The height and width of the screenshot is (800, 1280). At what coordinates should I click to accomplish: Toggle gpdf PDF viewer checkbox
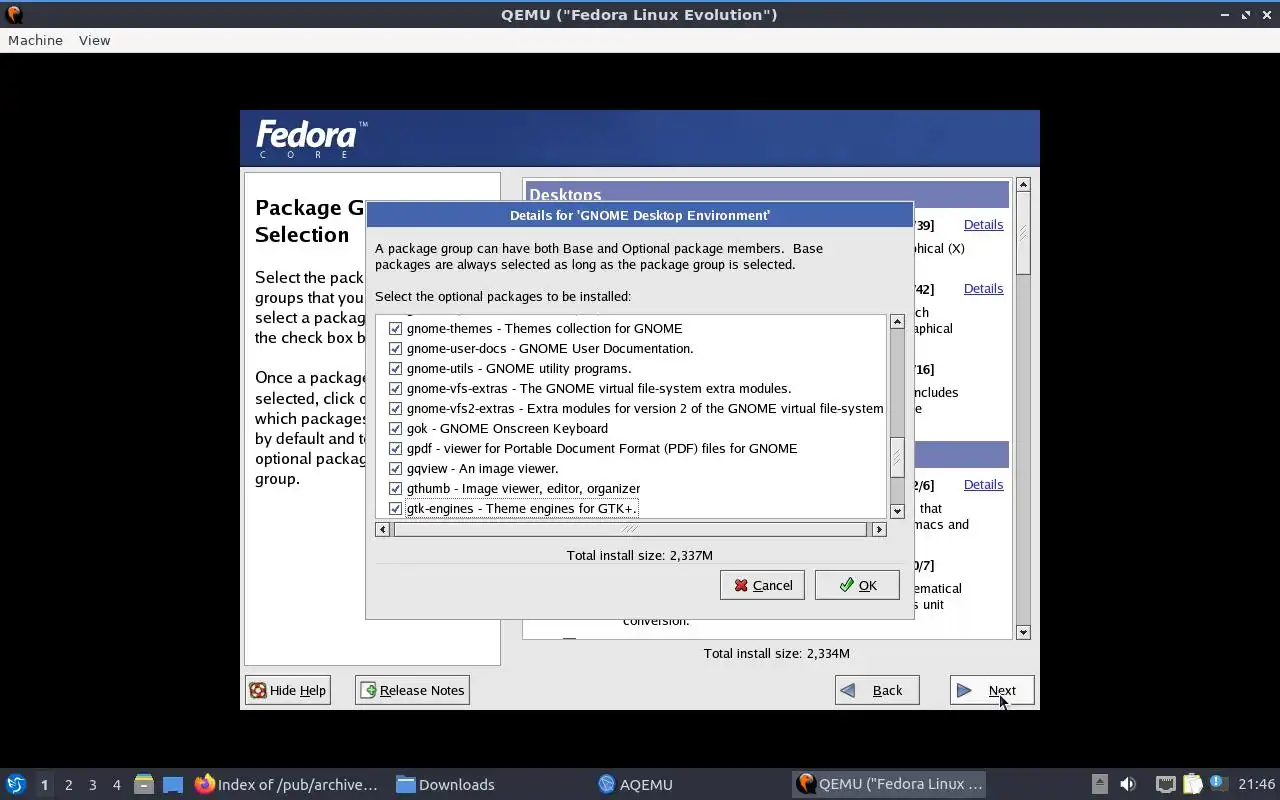point(395,448)
